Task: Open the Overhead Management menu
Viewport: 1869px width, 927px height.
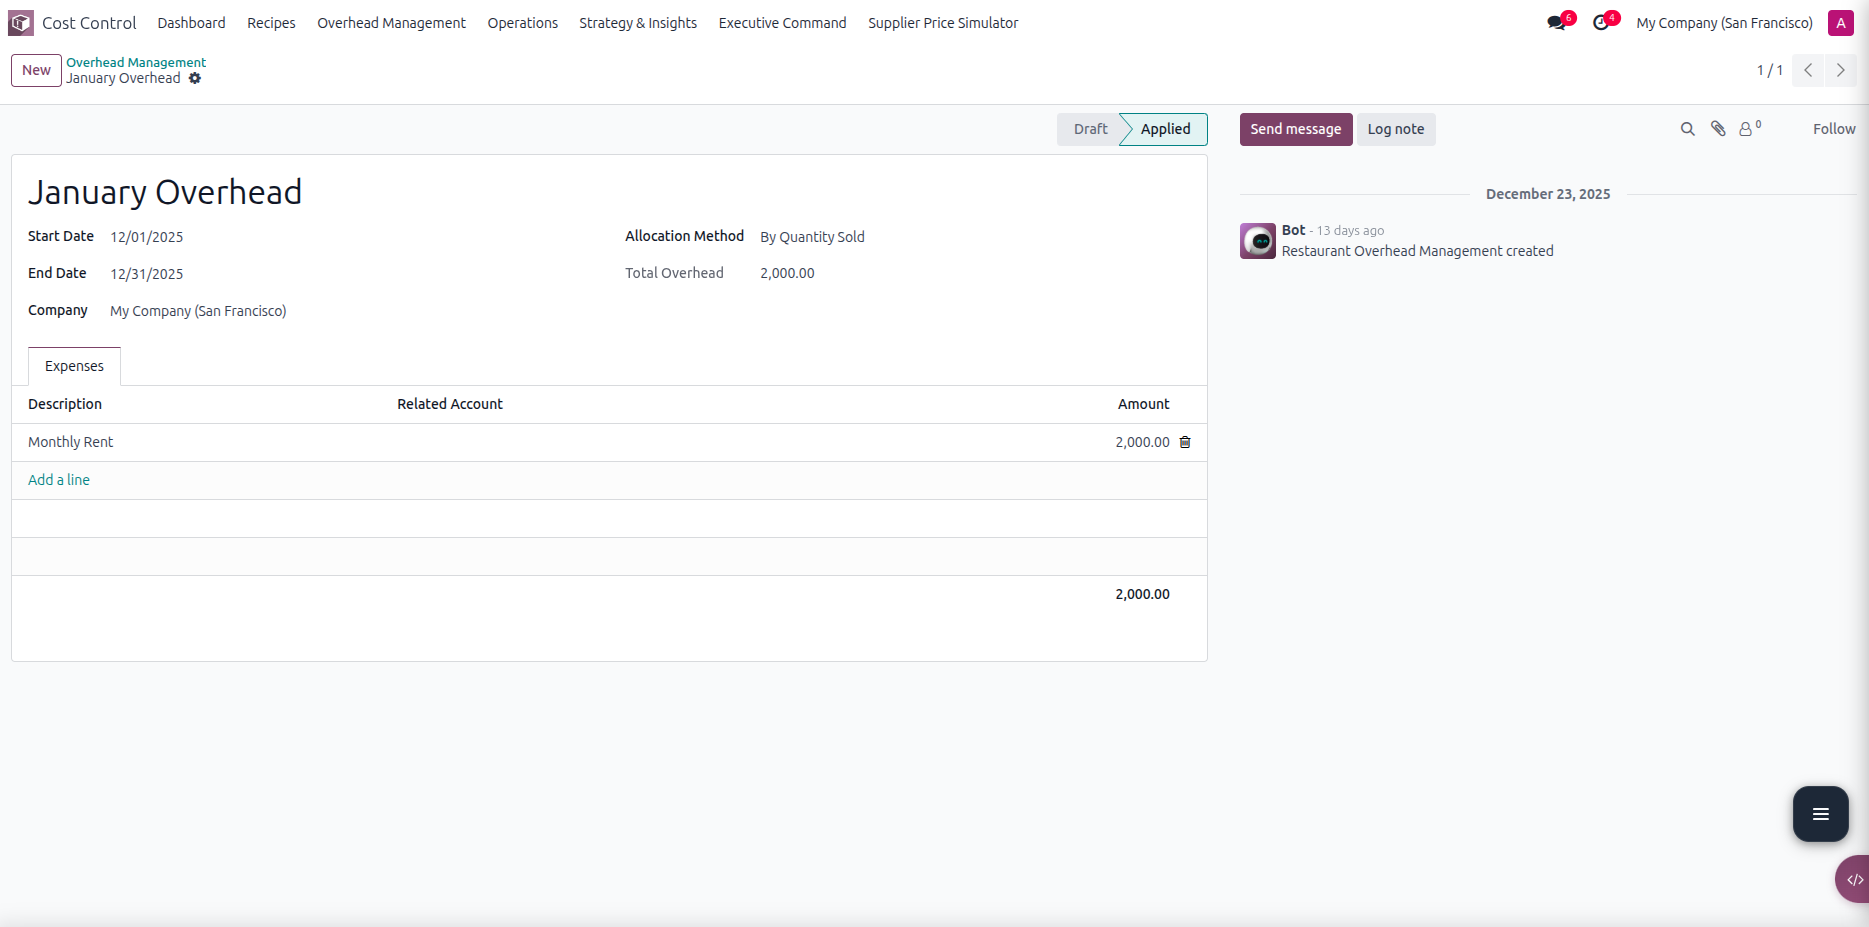Action: point(391,23)
